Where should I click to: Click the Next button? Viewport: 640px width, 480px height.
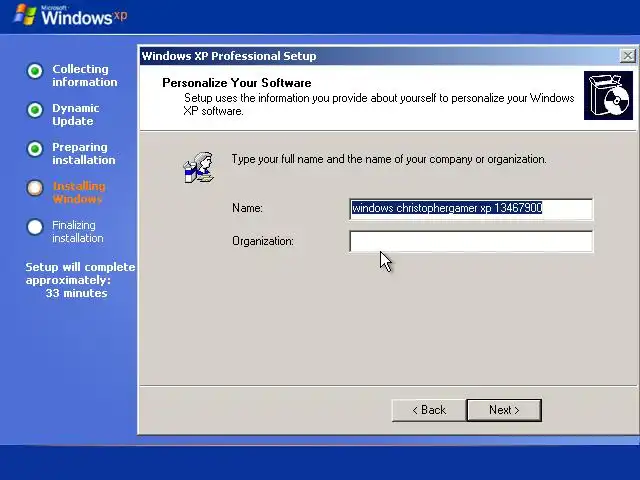(x=504, y=410)
